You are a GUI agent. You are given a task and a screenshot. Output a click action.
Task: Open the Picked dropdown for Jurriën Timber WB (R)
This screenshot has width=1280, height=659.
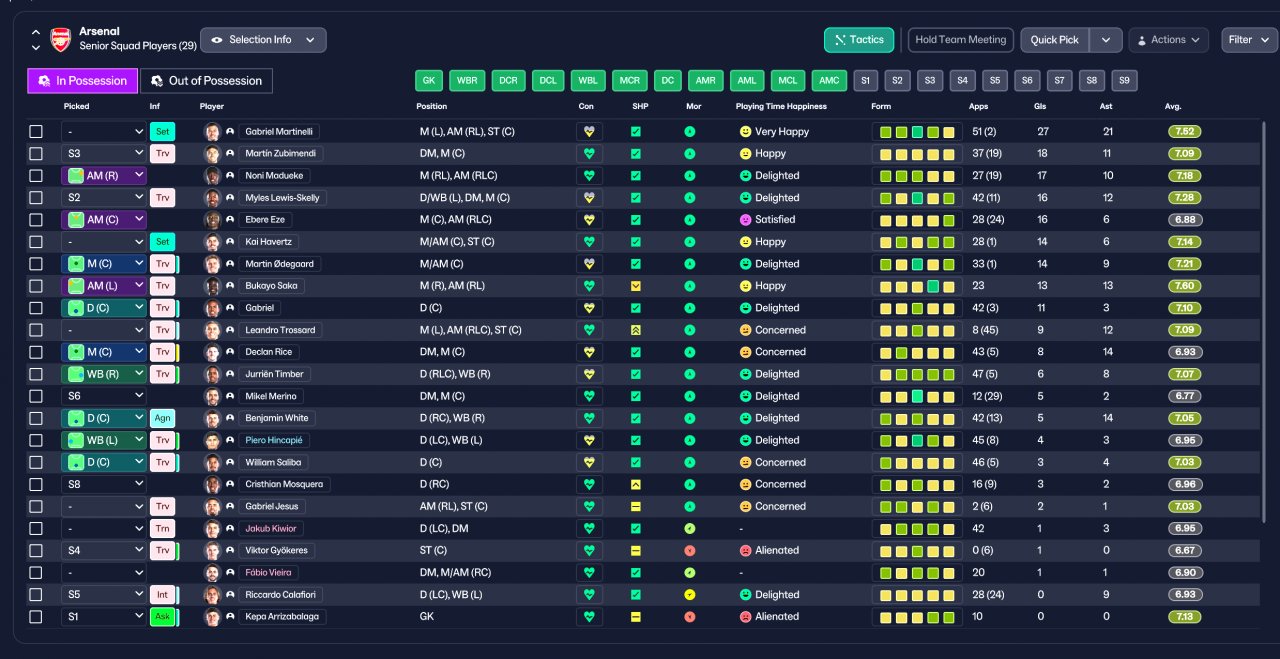tap(104, 374)
